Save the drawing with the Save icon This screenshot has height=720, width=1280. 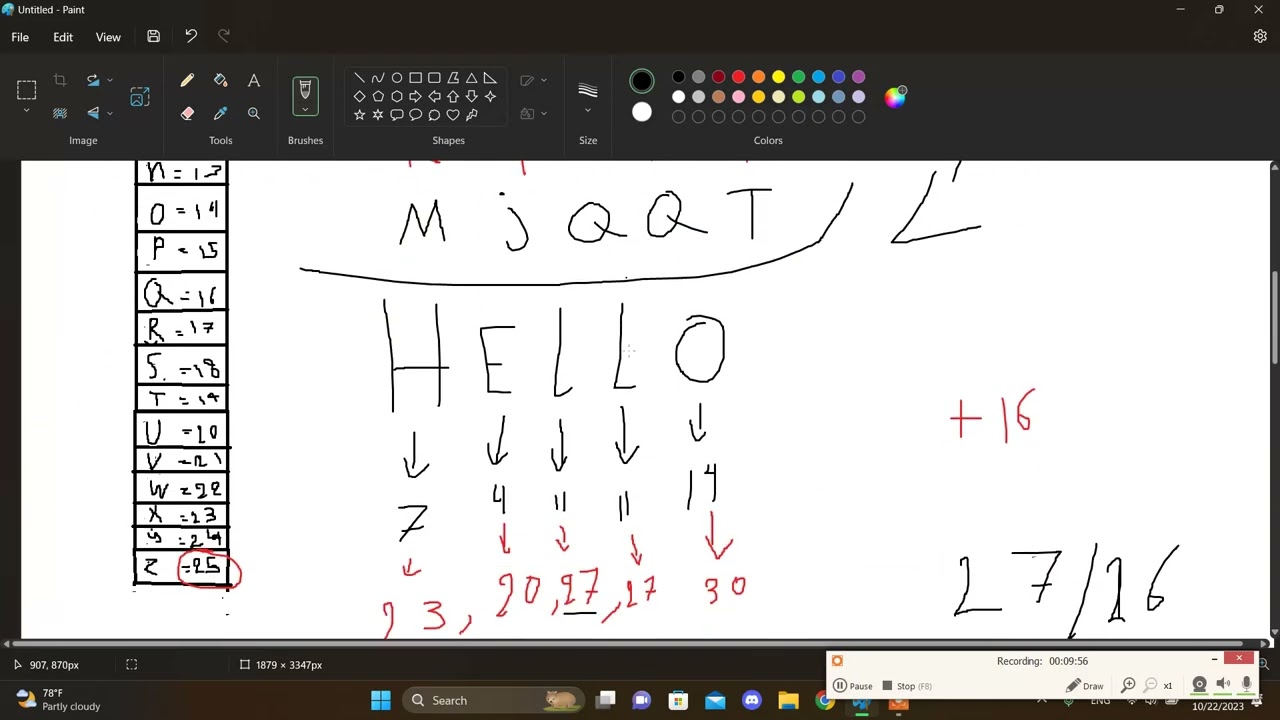153,37
